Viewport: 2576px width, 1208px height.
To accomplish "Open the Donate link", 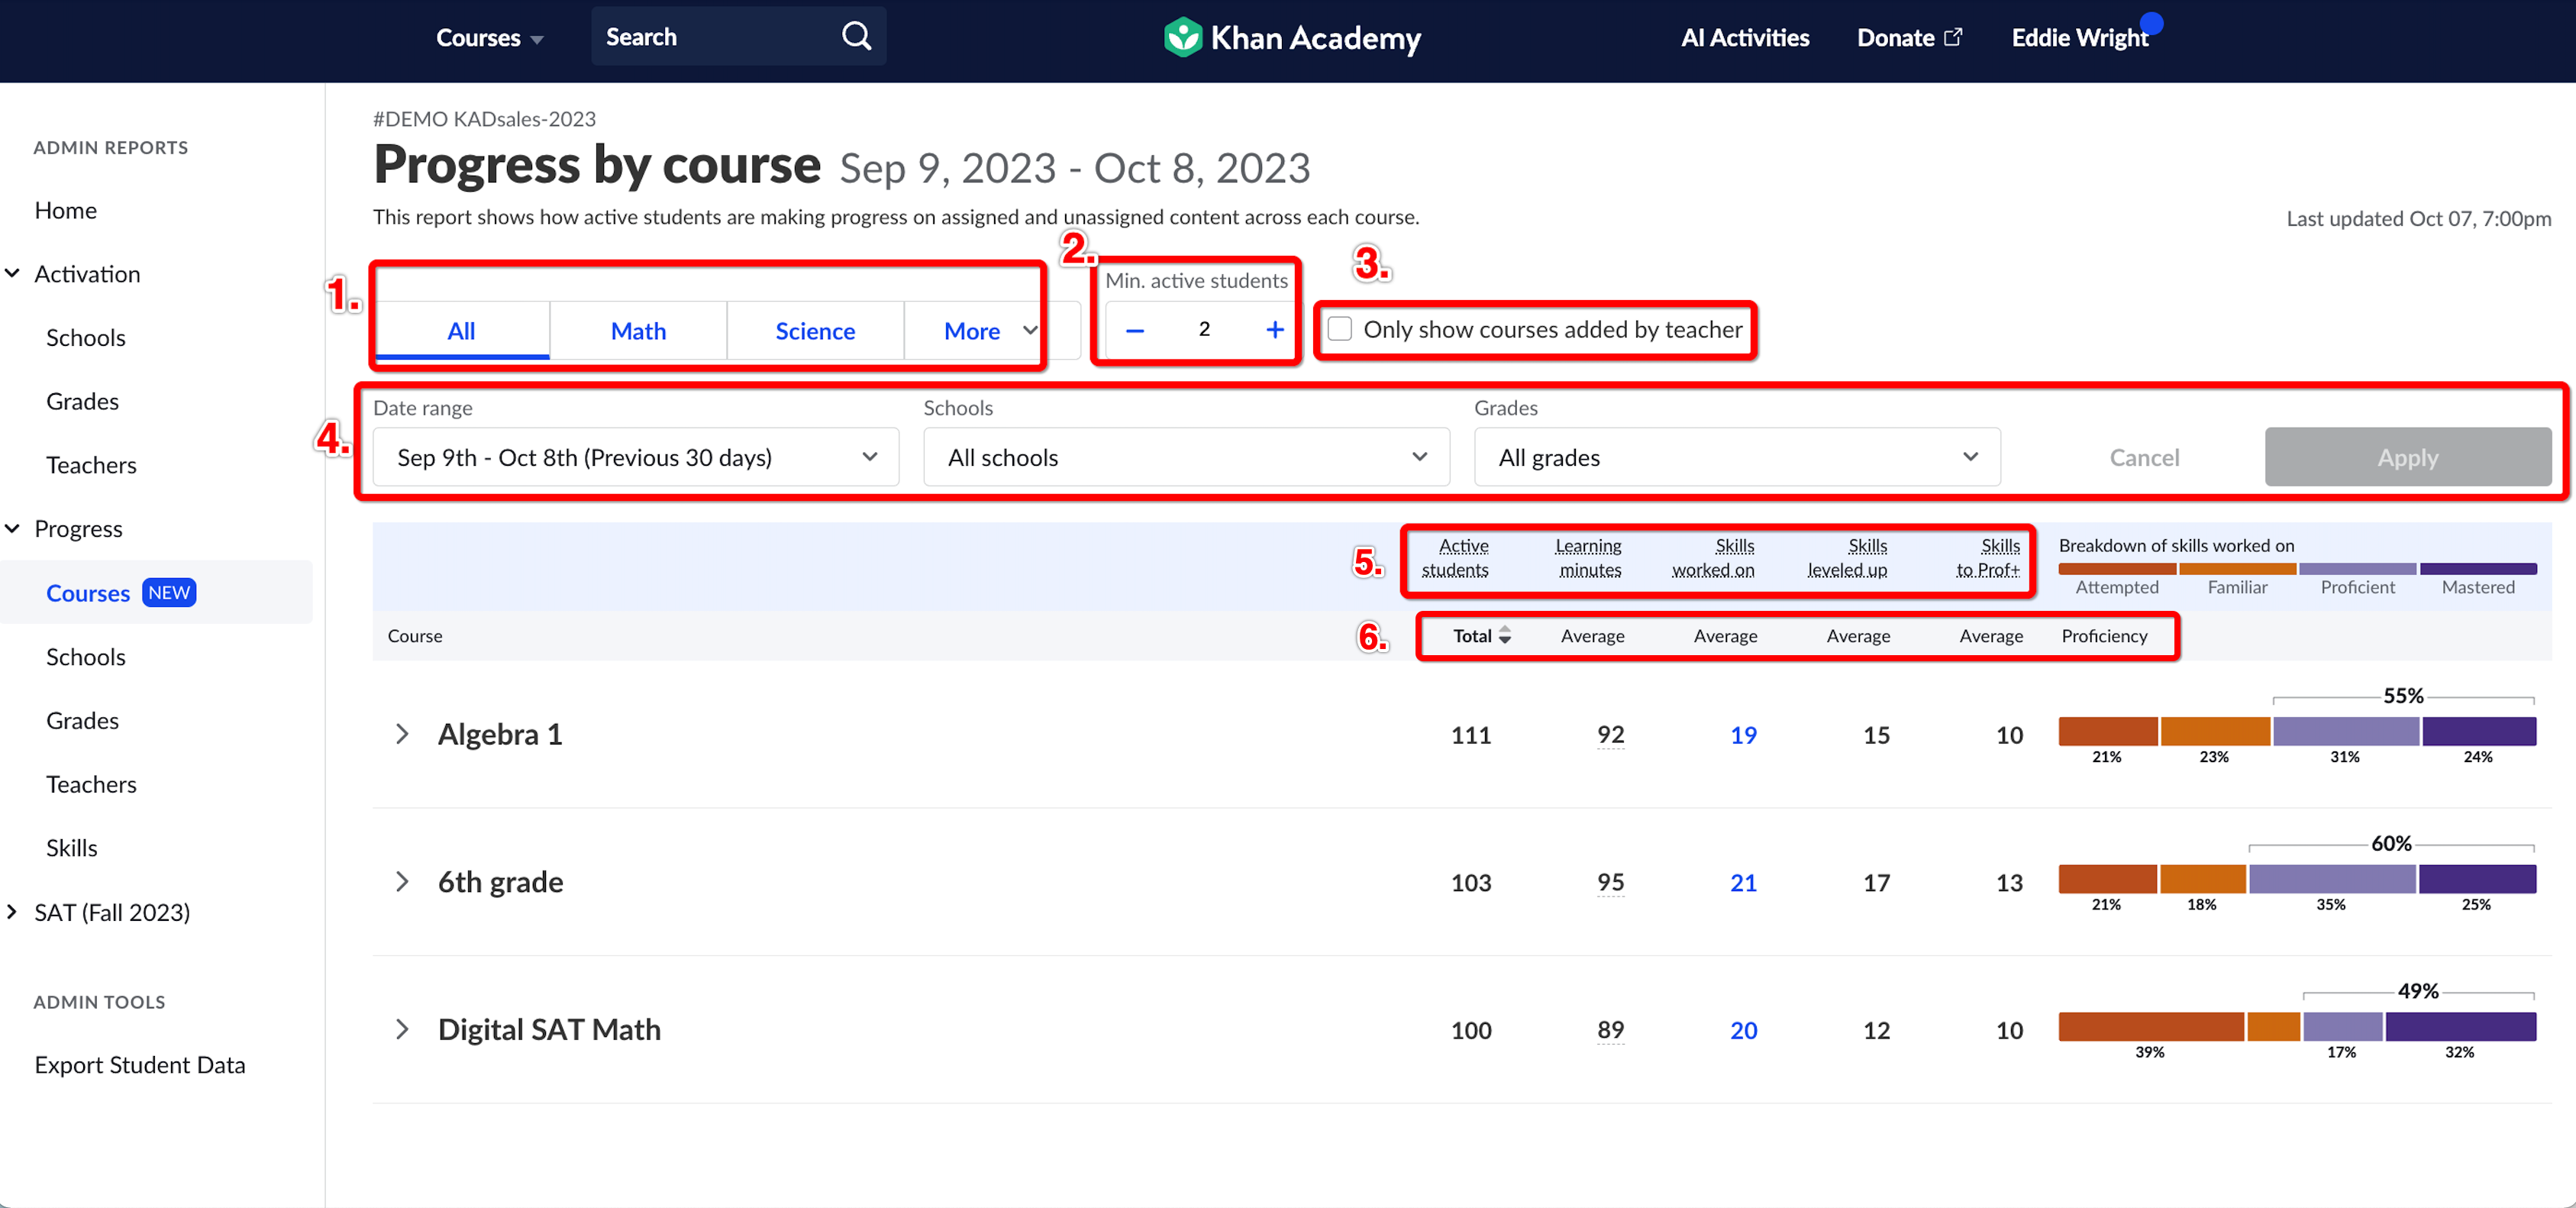I will point(1909,38).
